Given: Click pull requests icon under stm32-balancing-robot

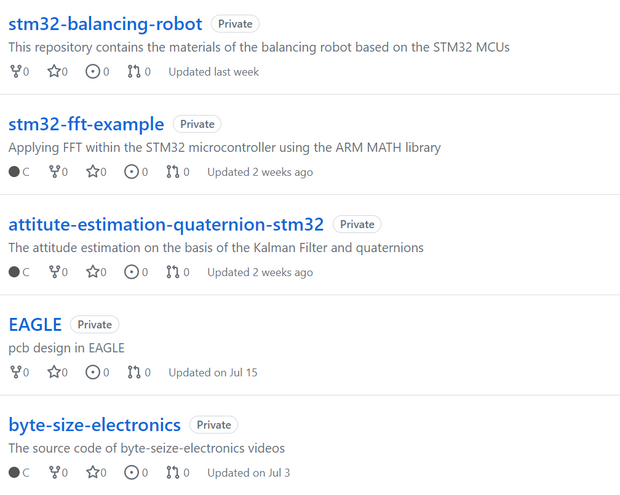Looking at the screenshot, I should (134, 72).
